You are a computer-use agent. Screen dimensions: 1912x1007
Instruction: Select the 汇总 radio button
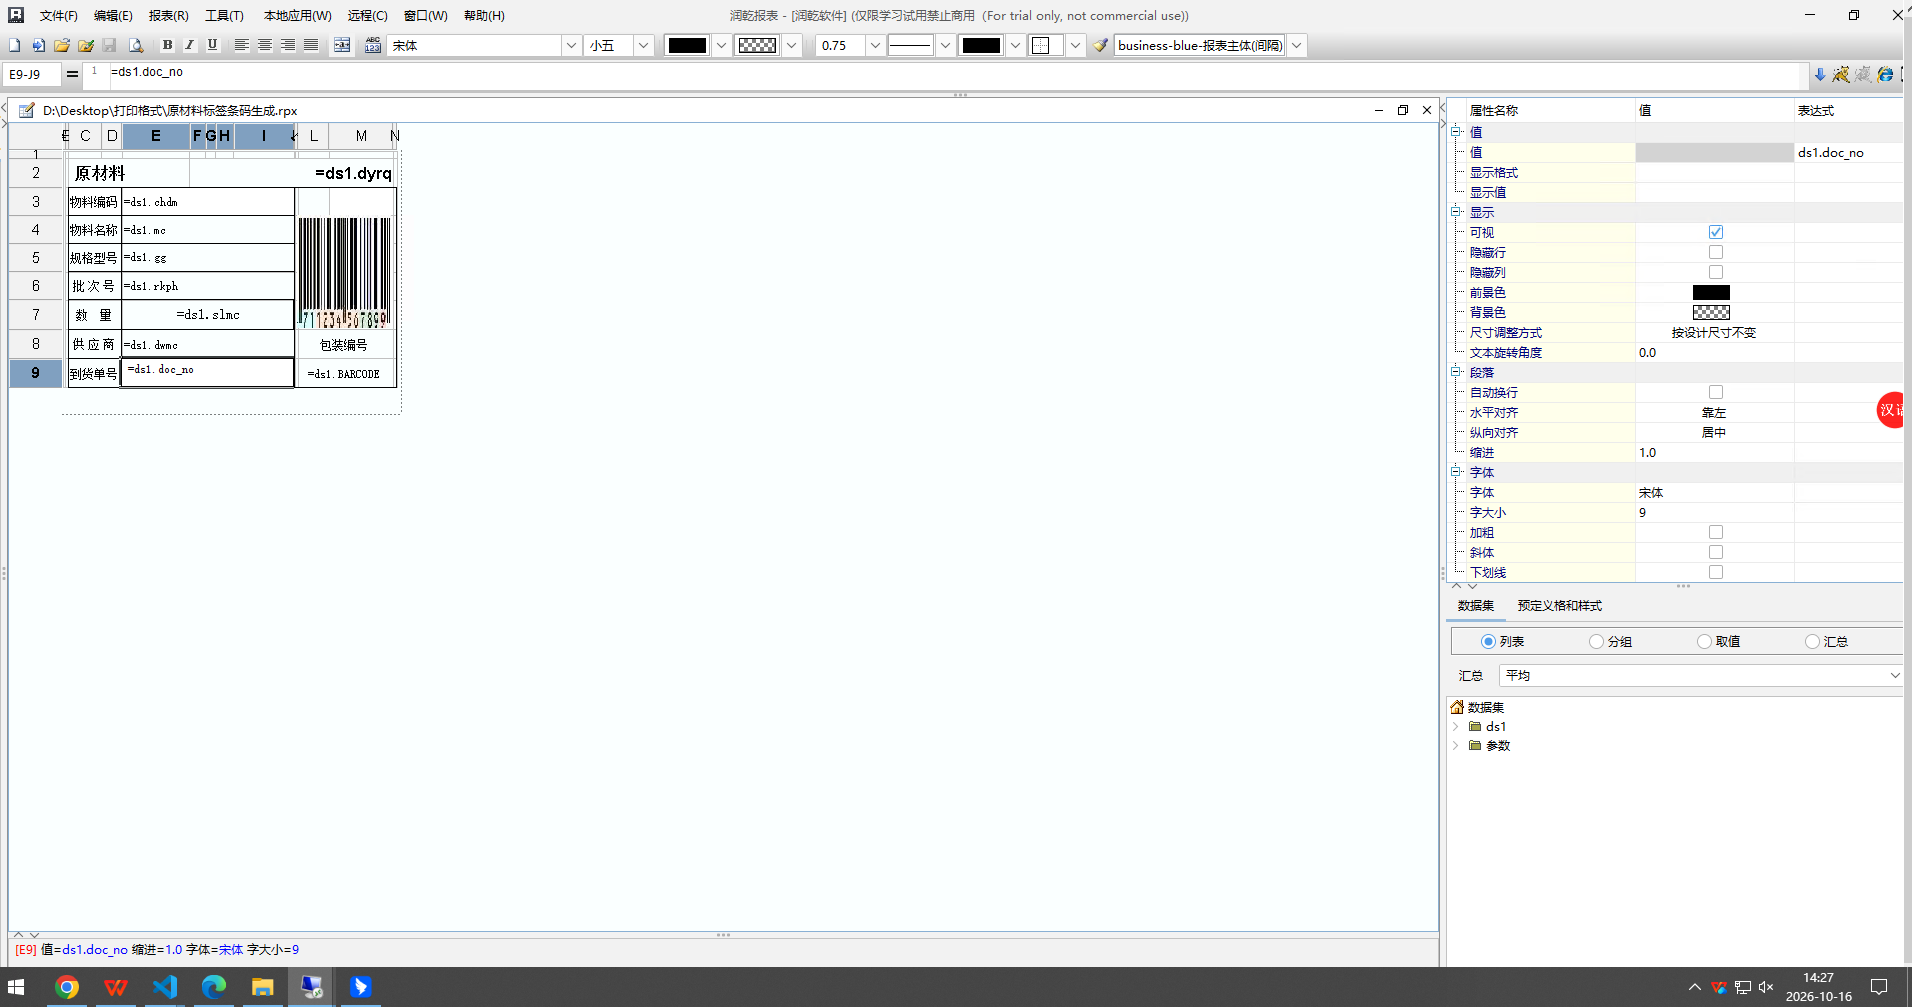tap(1812, 641)
